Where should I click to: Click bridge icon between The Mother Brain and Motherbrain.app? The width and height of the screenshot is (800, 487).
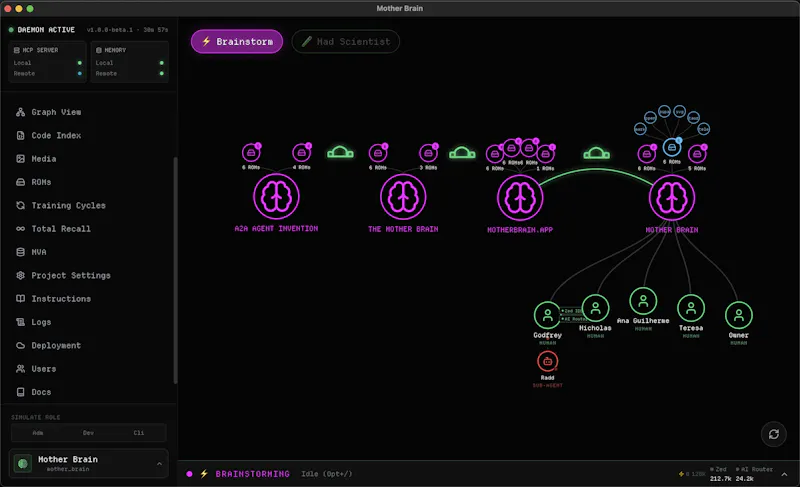coord(462,152)
